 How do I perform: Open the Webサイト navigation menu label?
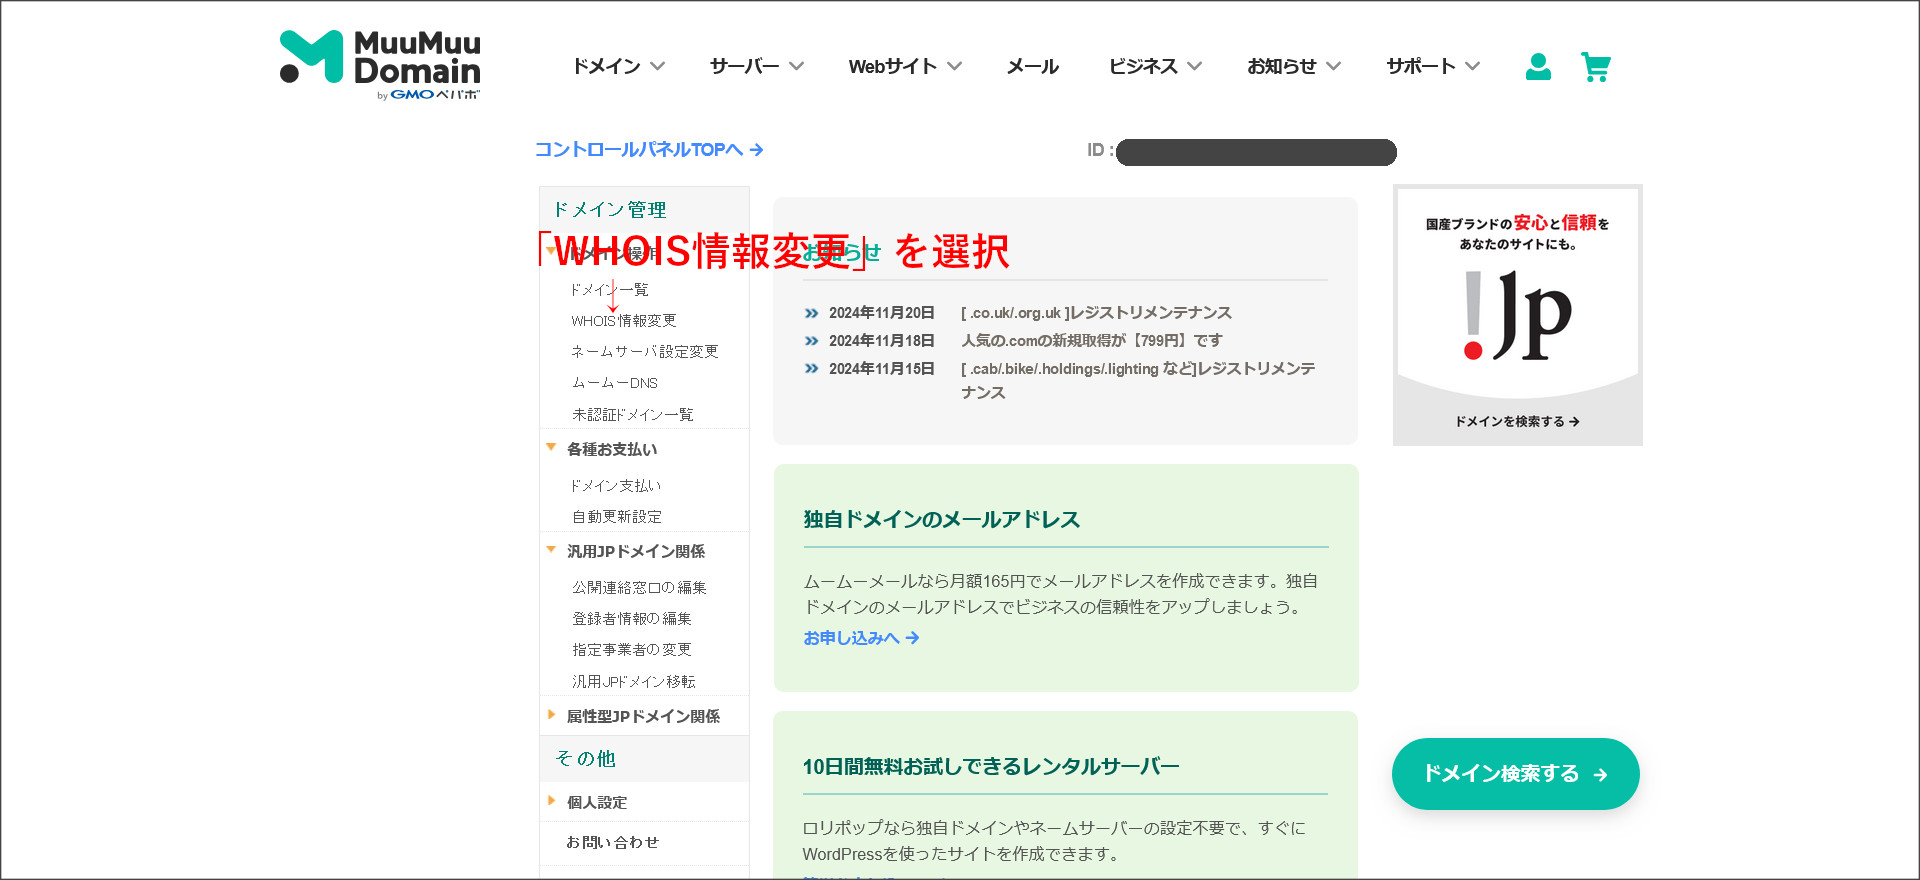coord(892,66)
